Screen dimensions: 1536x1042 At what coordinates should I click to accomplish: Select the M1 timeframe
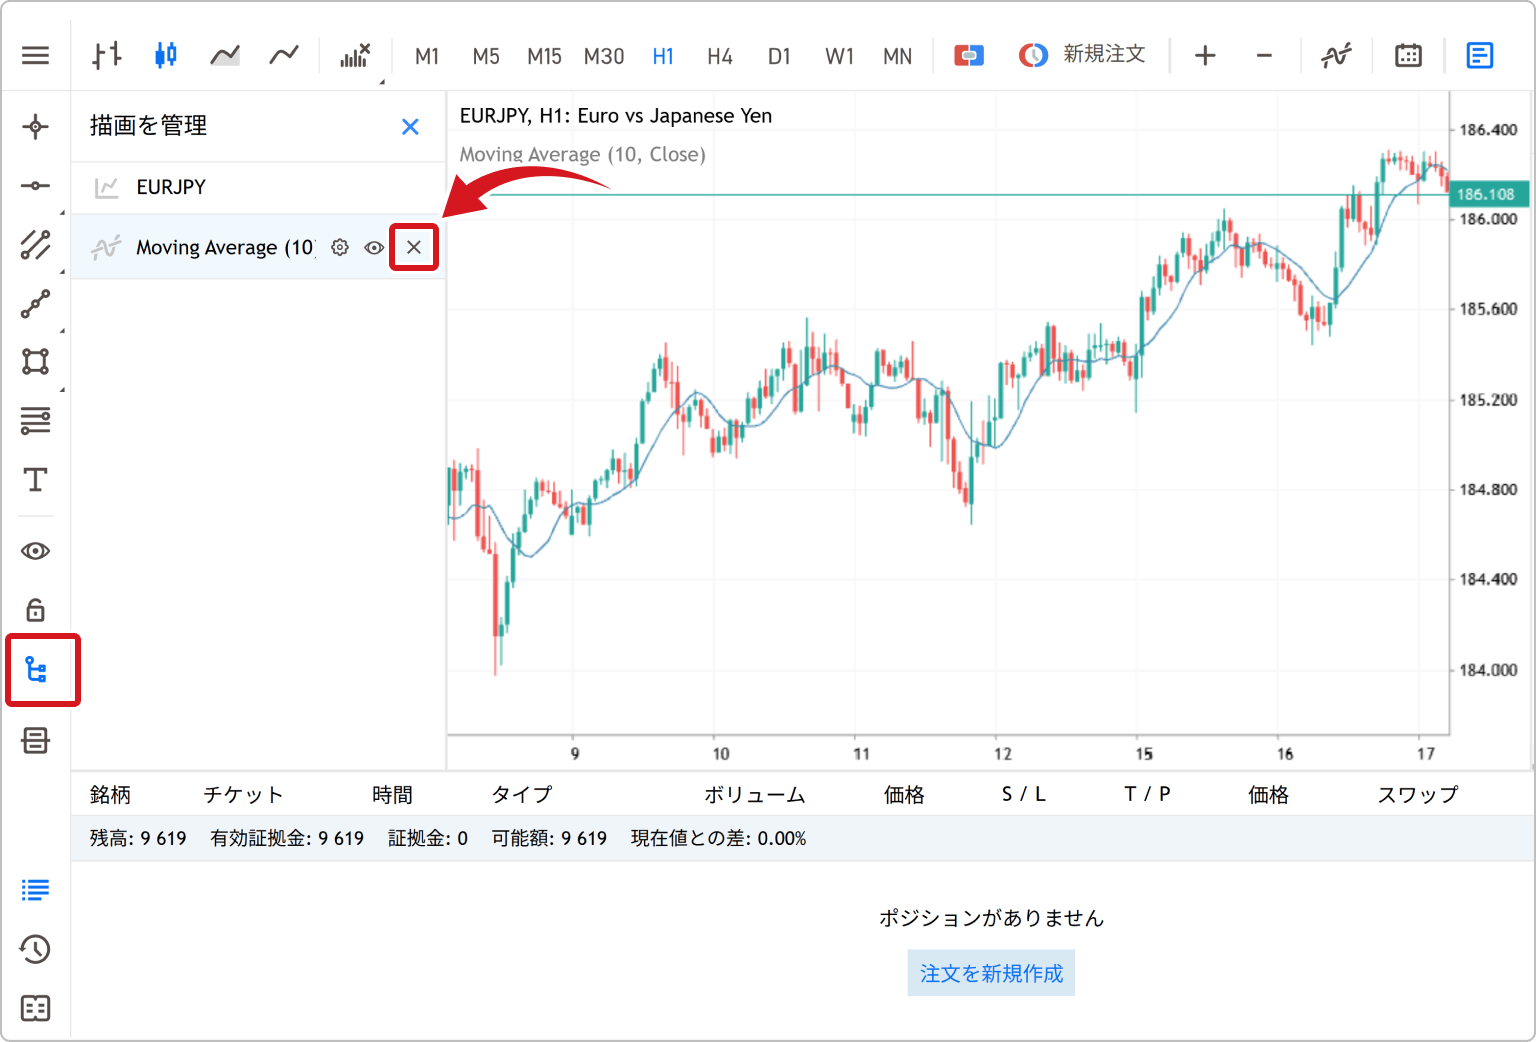click(427, 56)
